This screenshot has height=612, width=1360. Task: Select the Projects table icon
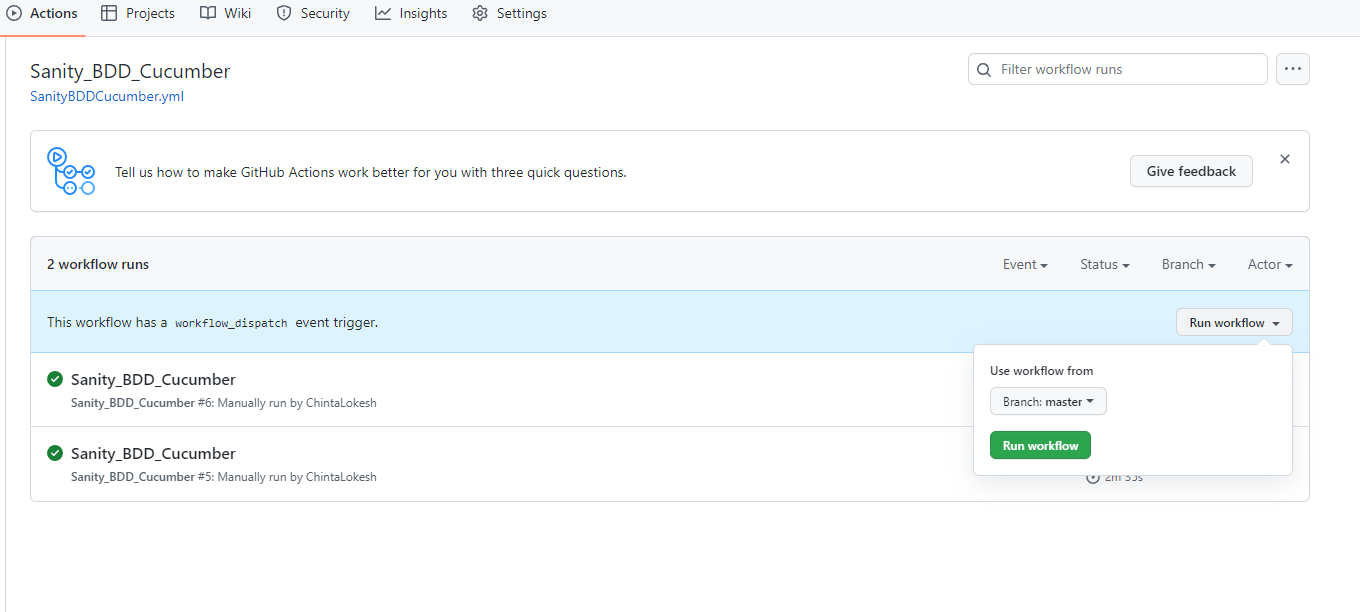(x=107, y=13)
